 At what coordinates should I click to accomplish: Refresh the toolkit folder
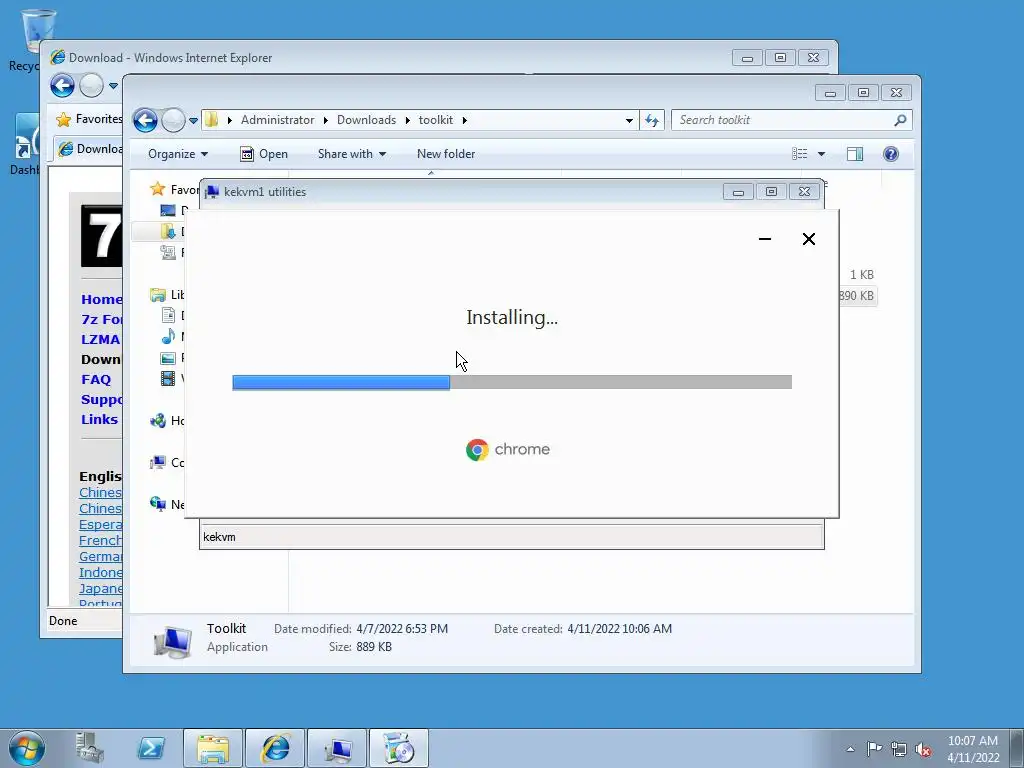coord(652,120)
